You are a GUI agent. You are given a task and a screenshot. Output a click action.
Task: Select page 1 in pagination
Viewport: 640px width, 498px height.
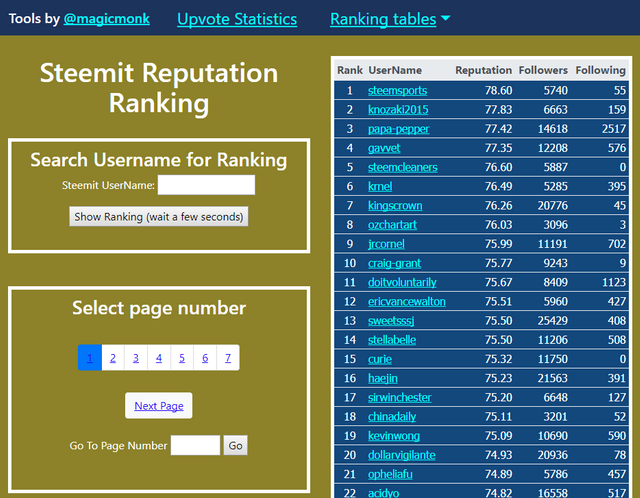pyautogui.click(x=90, y=358)
